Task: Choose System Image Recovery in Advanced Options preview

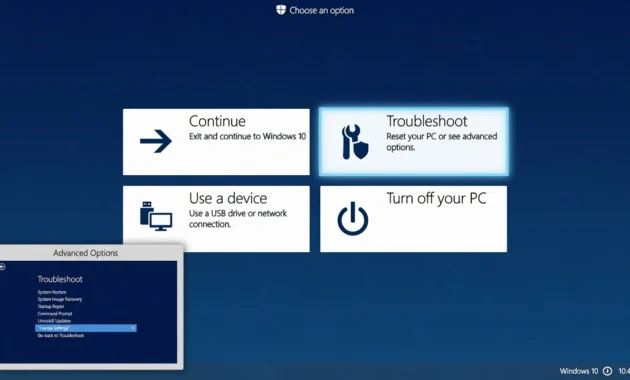Action: point(60,299)
